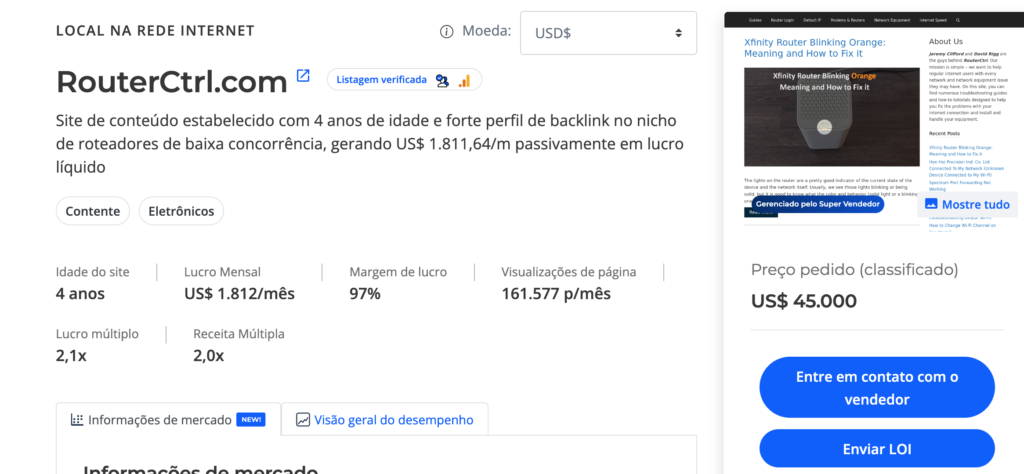This screenshot has height=474, width=1024.
Task: Click the currency dropdown arrows
Action: tap(679, 33)
